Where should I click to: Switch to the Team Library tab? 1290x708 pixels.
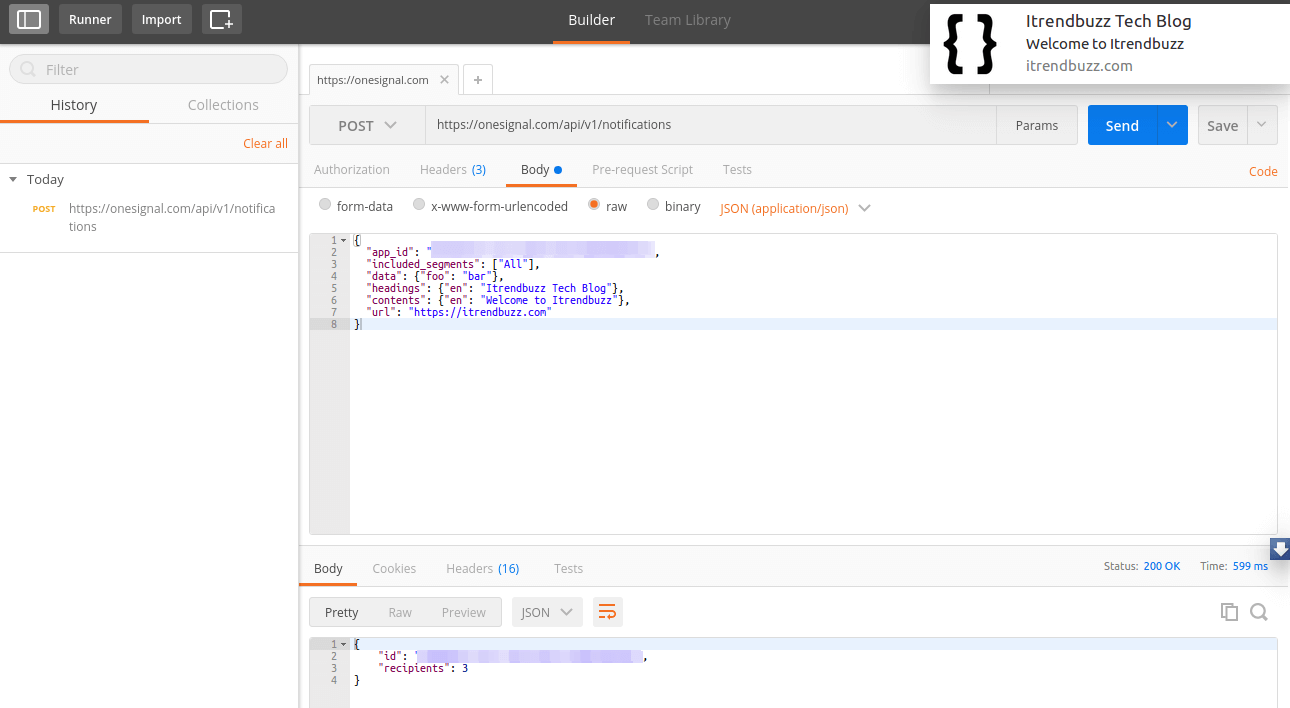click(x=688, y=20)
